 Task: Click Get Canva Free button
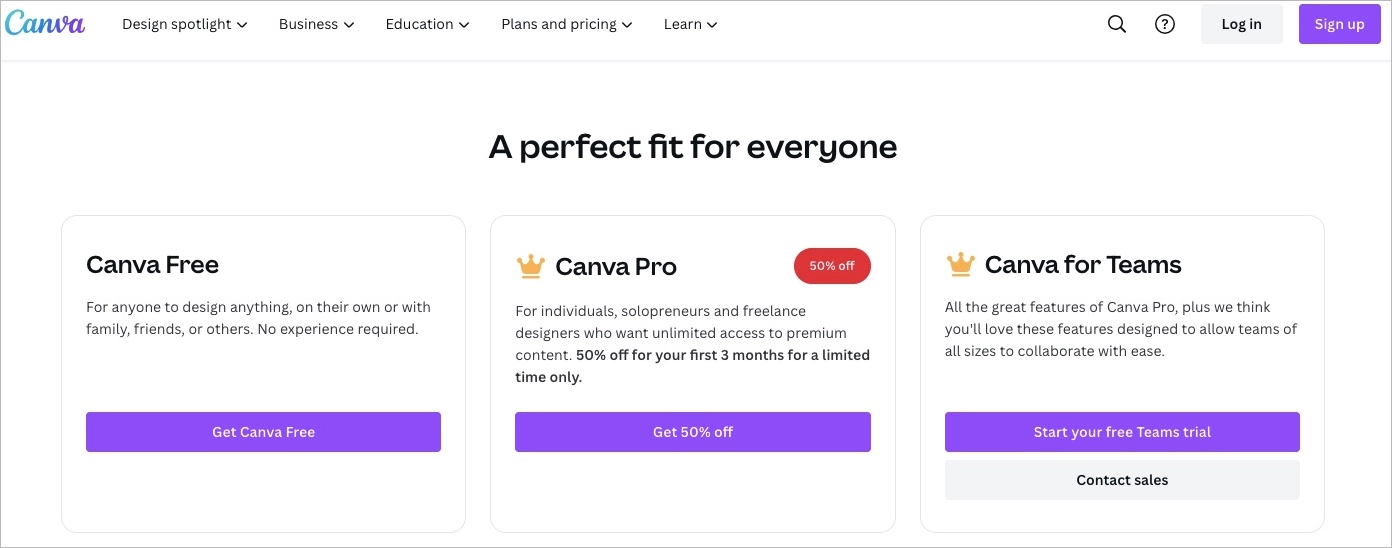(x=263, y=432)
